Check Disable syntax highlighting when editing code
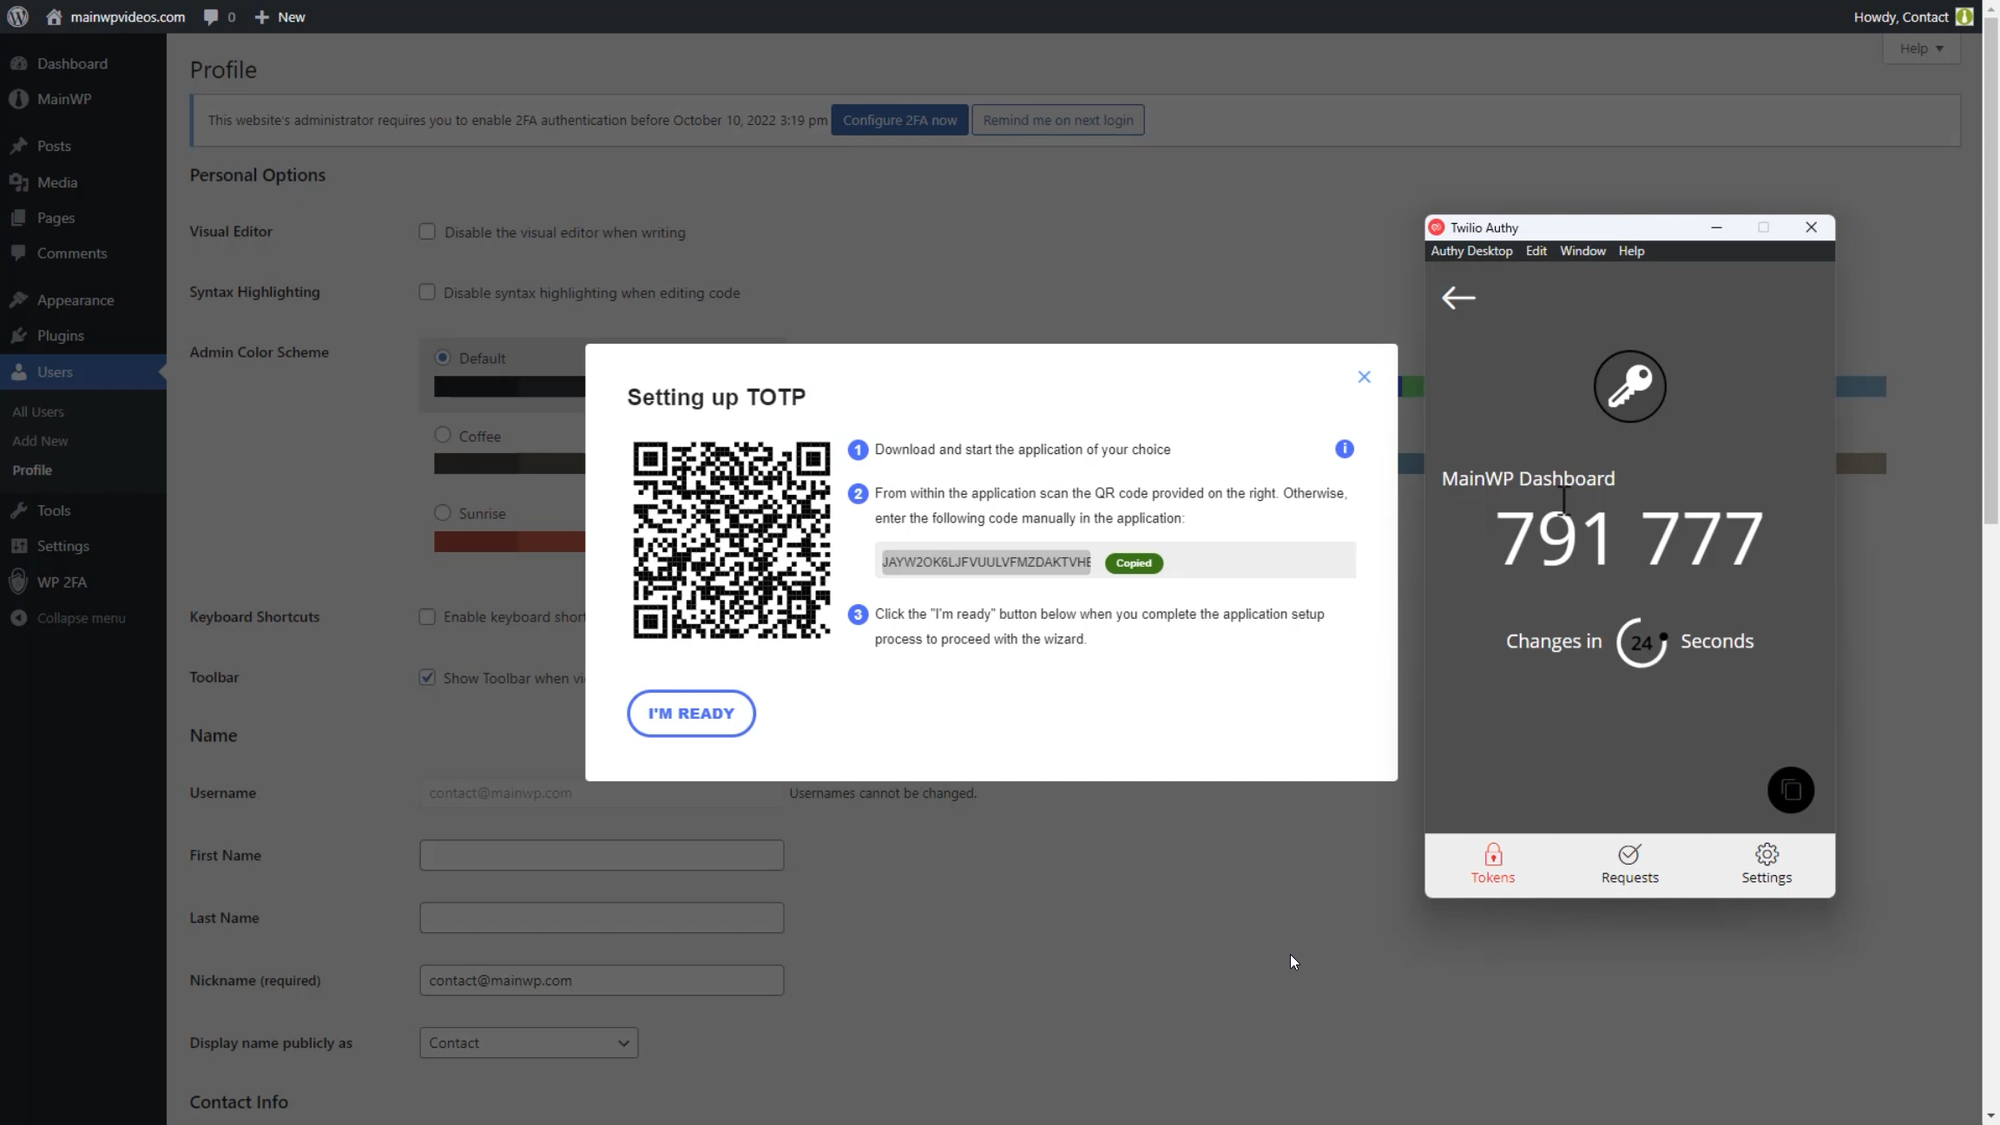This screenshot has height=1125, width=2000. tap(427, 292)
